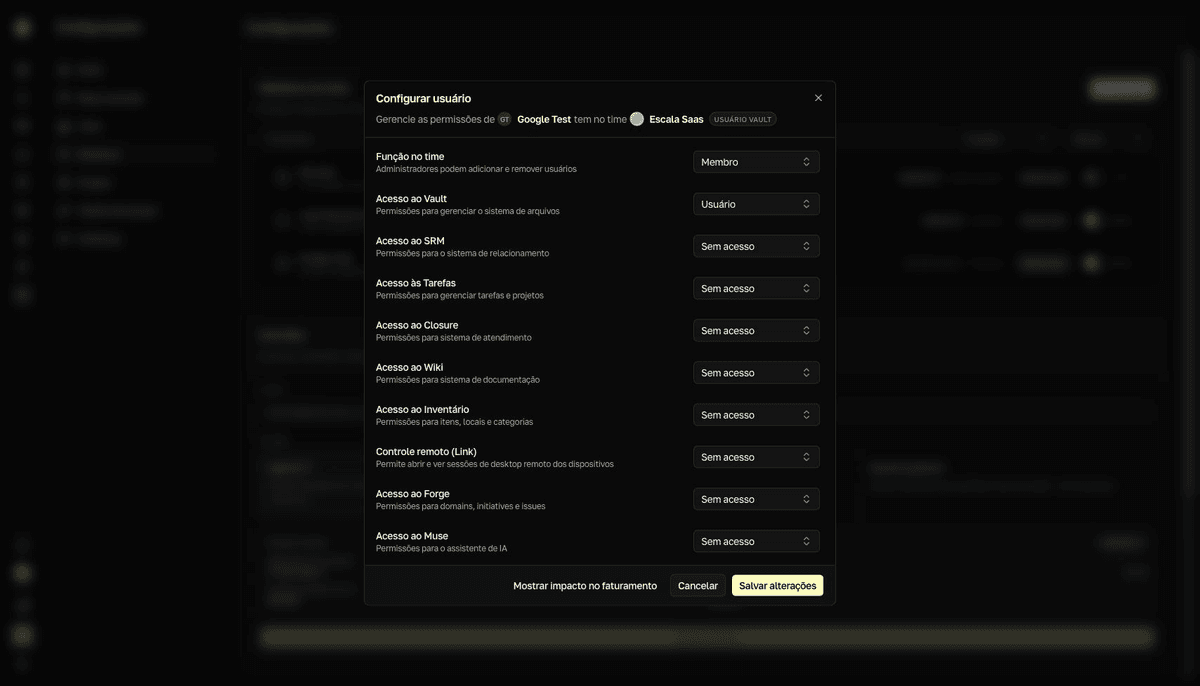Click 'Permissões para sistema de documentação' text
Image resolution: width=1200 pixels, height=686 pixels.
(458, 379)
